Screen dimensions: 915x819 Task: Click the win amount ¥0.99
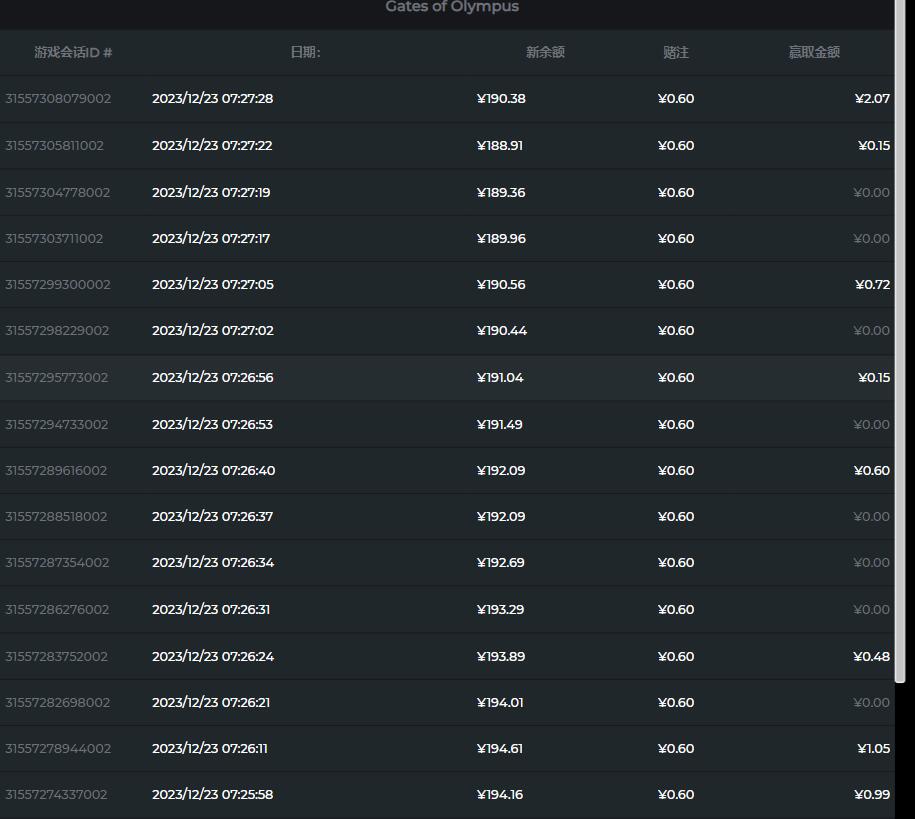point(872,794)
